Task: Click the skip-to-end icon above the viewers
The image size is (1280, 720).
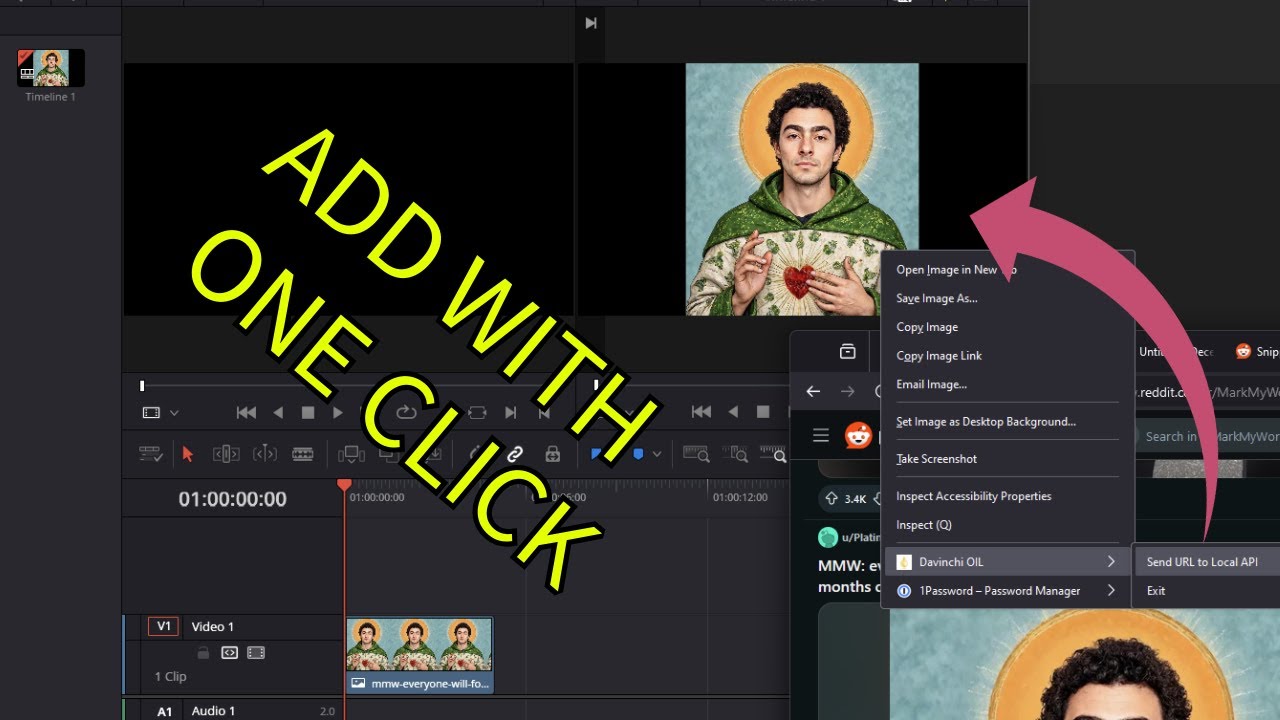Action: coord(591,23)
